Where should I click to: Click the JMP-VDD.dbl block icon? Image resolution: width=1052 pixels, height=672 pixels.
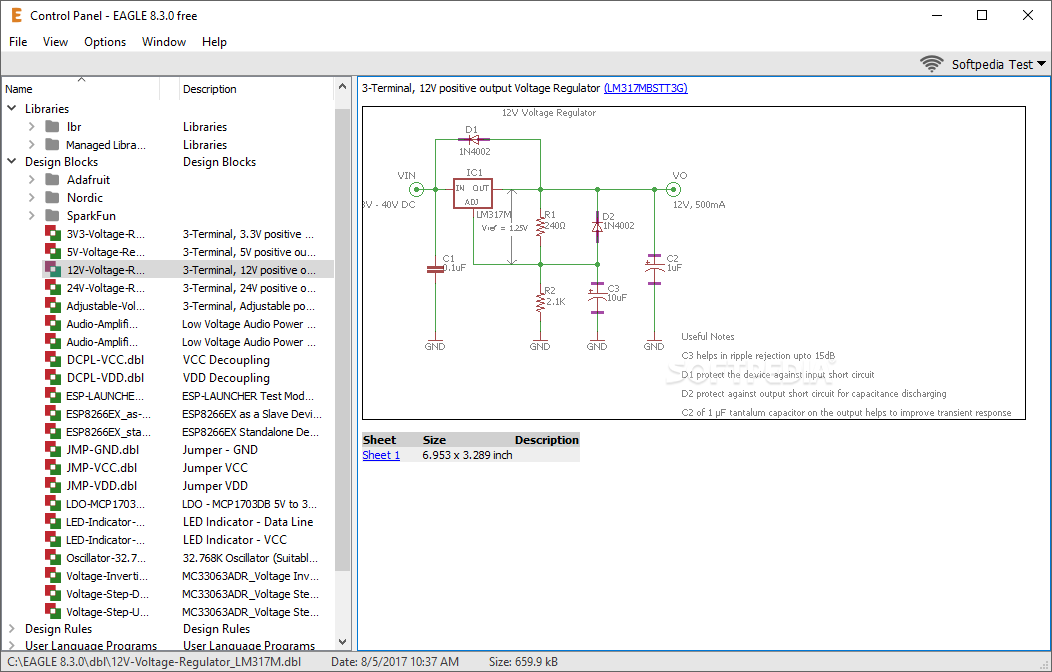point(53,485)
